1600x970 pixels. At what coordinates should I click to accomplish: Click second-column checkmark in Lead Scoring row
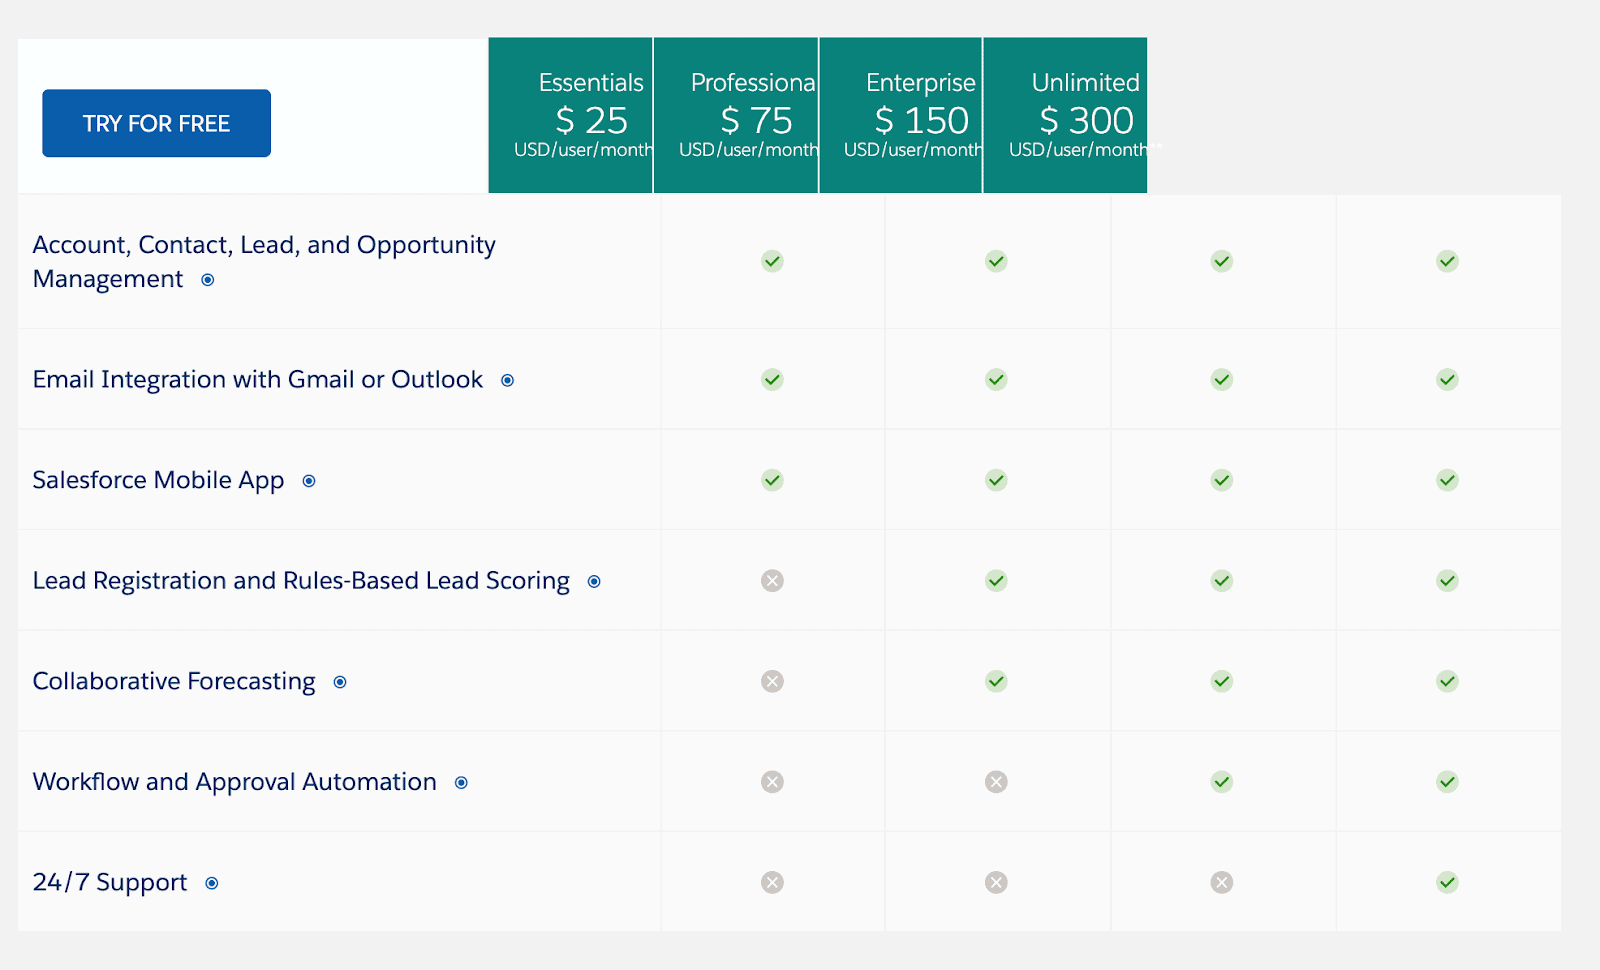(996, 580)
